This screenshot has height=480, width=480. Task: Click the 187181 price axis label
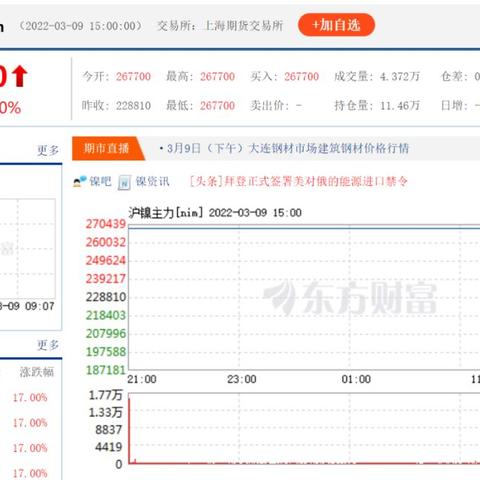click(x=106, y=370)
